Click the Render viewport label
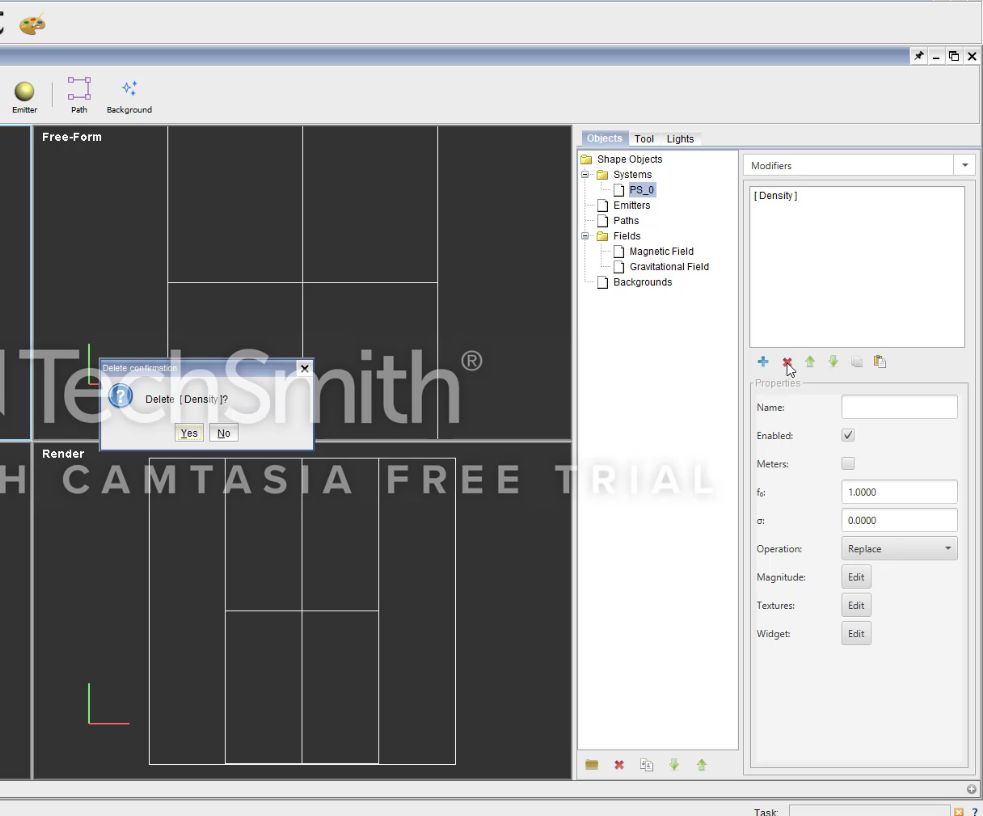 coord(63,453)
